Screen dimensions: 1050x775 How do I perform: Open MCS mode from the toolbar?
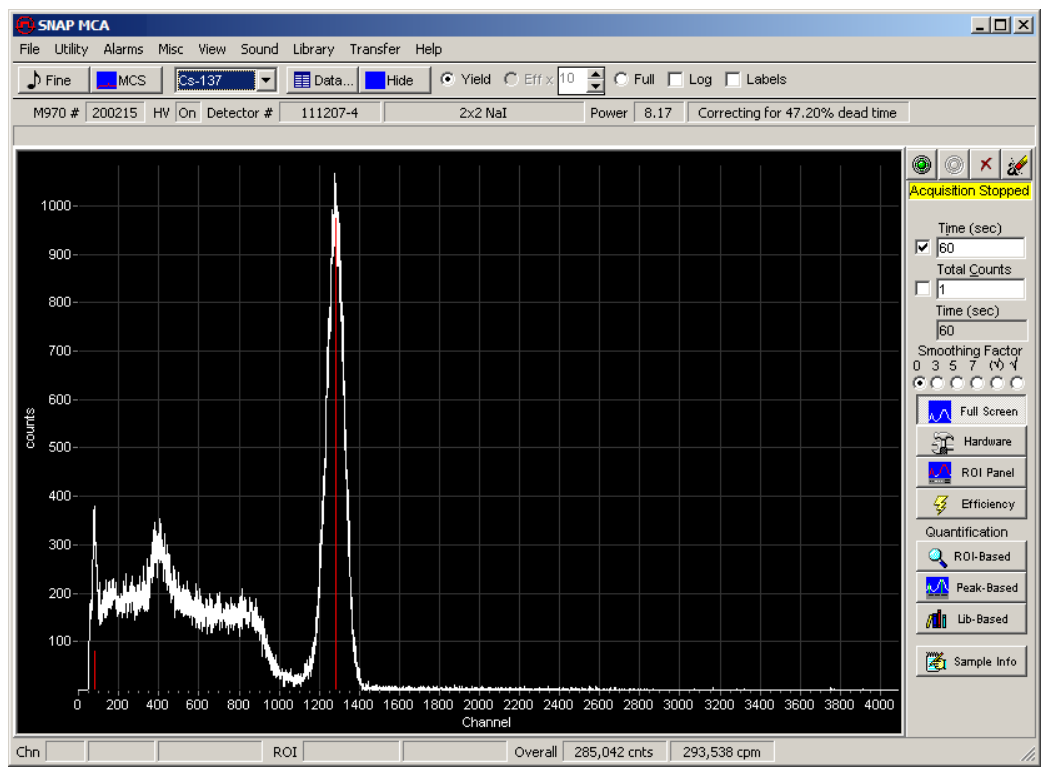(125, 80)
